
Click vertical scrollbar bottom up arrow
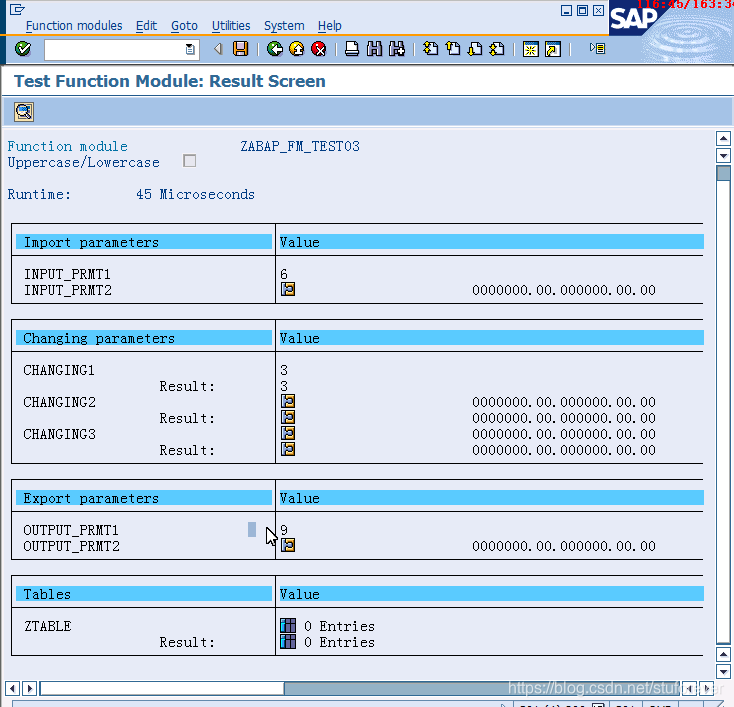[723, 654]
